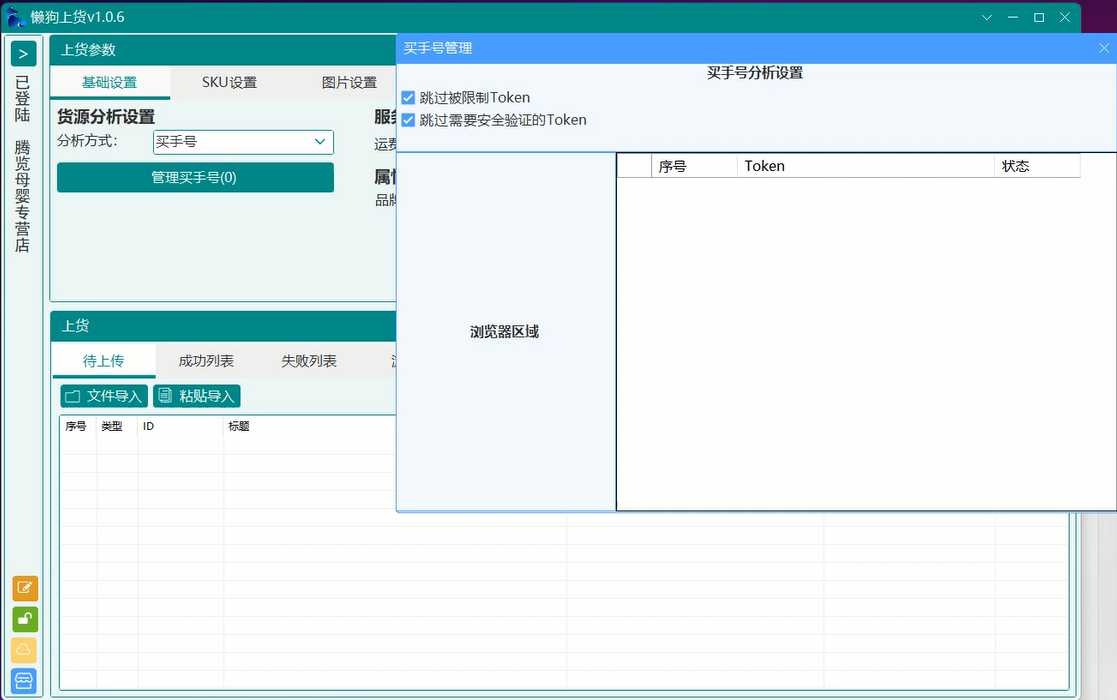Image resolution: width=1117 pixels, height=700 pixels.
Task: Open the 分析方式 dropdown
Action: click(243, 142)
